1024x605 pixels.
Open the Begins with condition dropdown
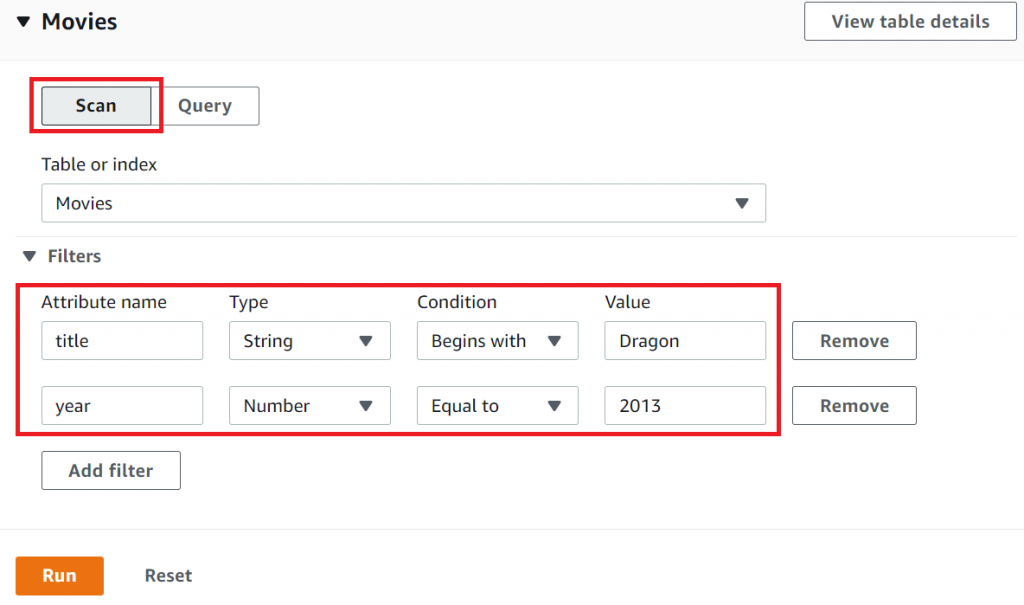click(497, 341)
